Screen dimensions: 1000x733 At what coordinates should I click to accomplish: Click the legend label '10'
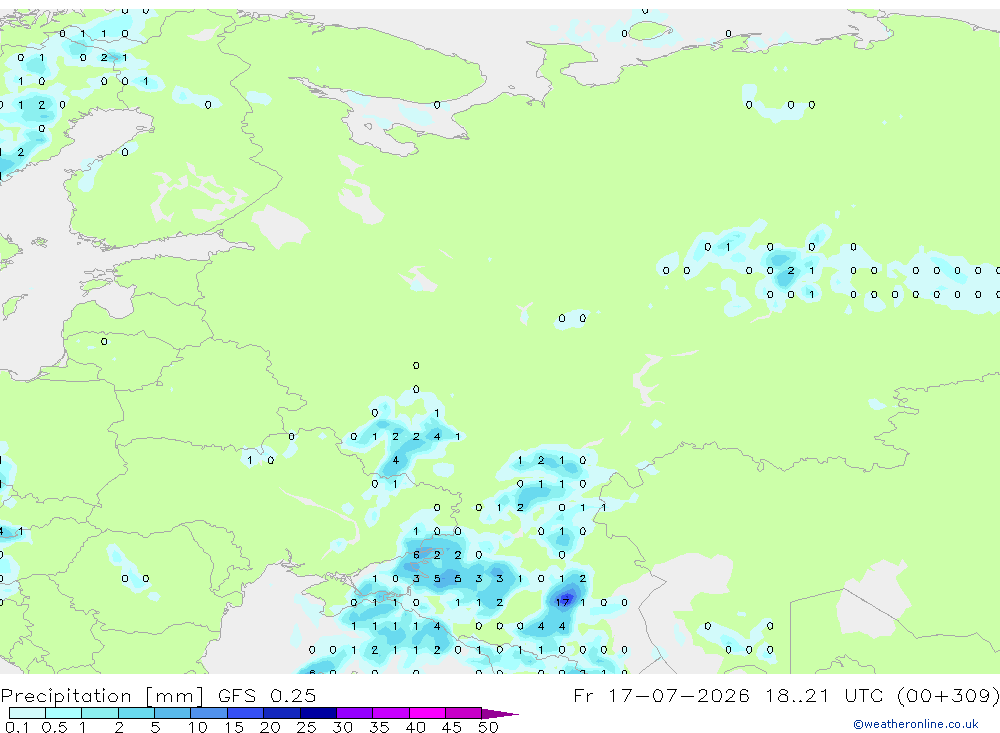click(197, 727)
